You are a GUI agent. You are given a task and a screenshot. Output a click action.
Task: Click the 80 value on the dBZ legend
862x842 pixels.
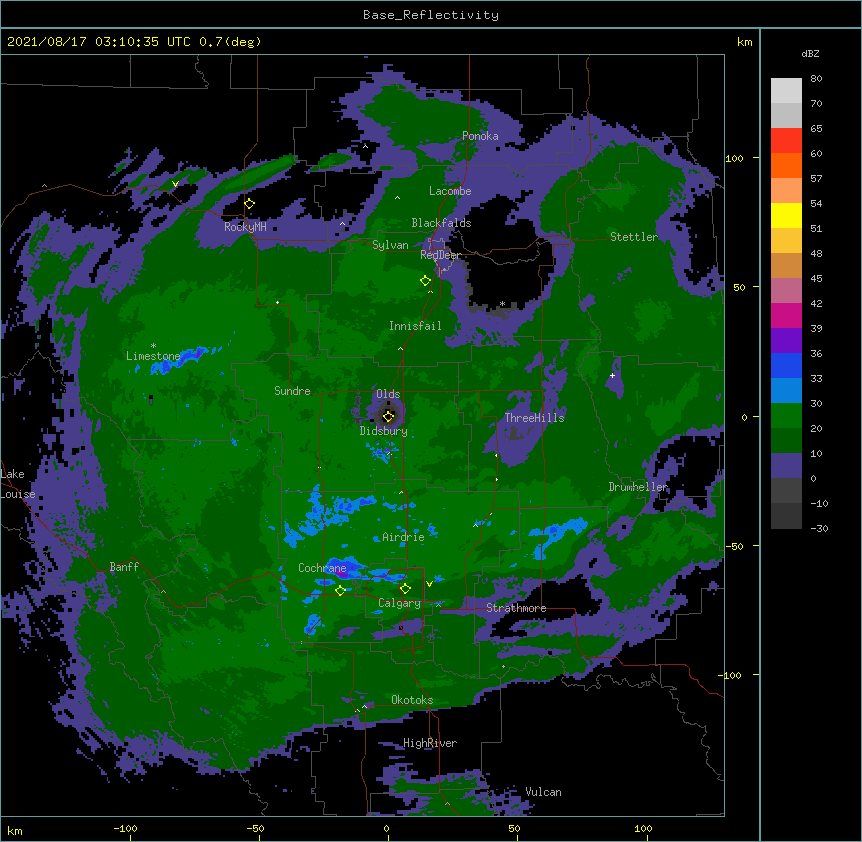tap(816, 79)
